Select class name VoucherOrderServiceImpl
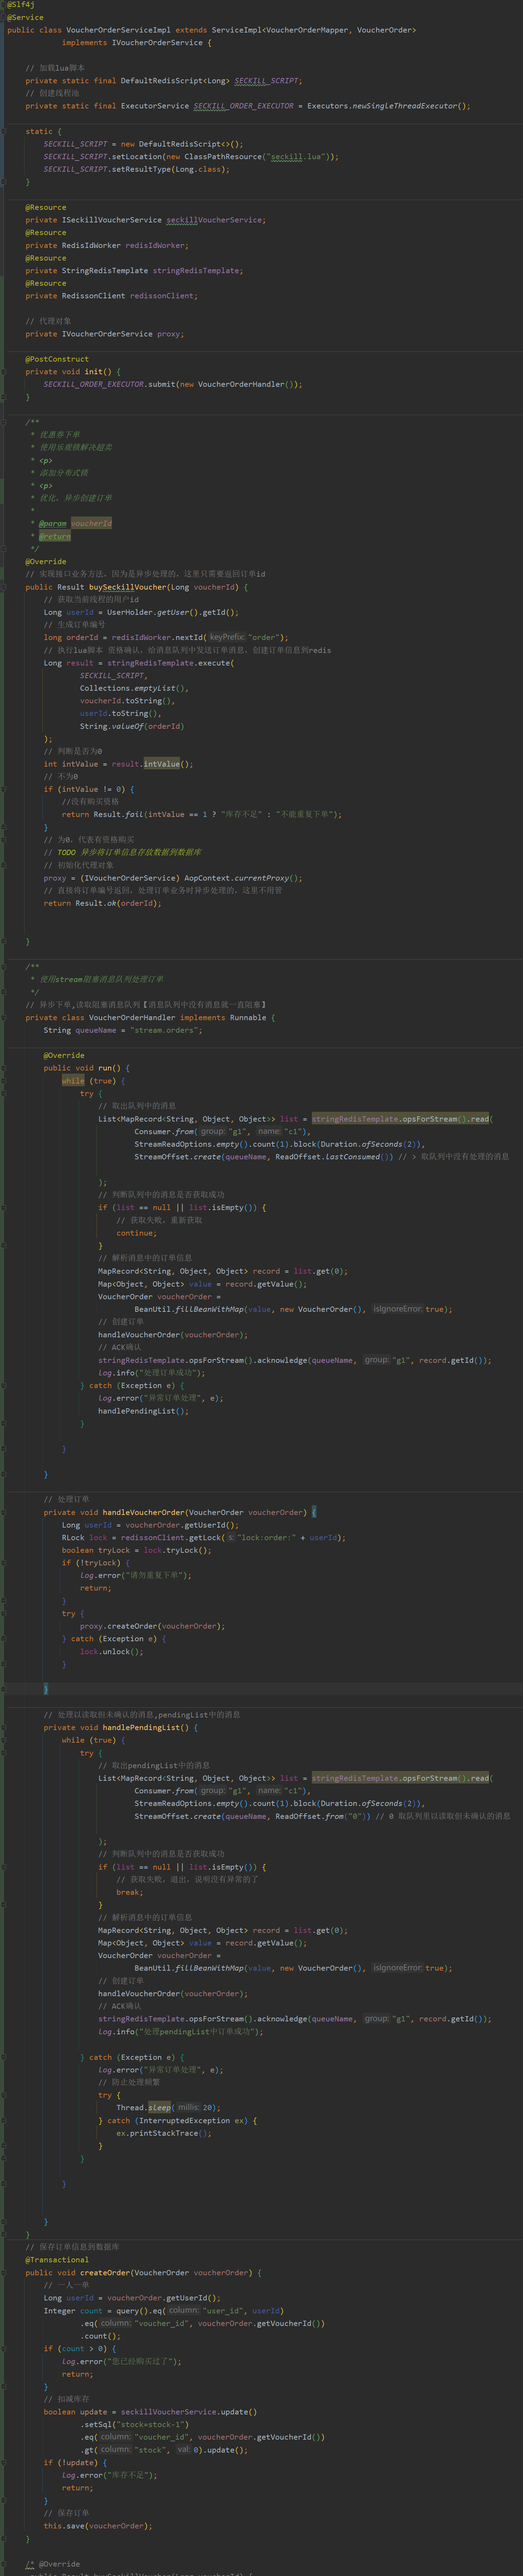Image resolution: width=523 pixels, height=2576 pixels. click(x=118, y=30)
